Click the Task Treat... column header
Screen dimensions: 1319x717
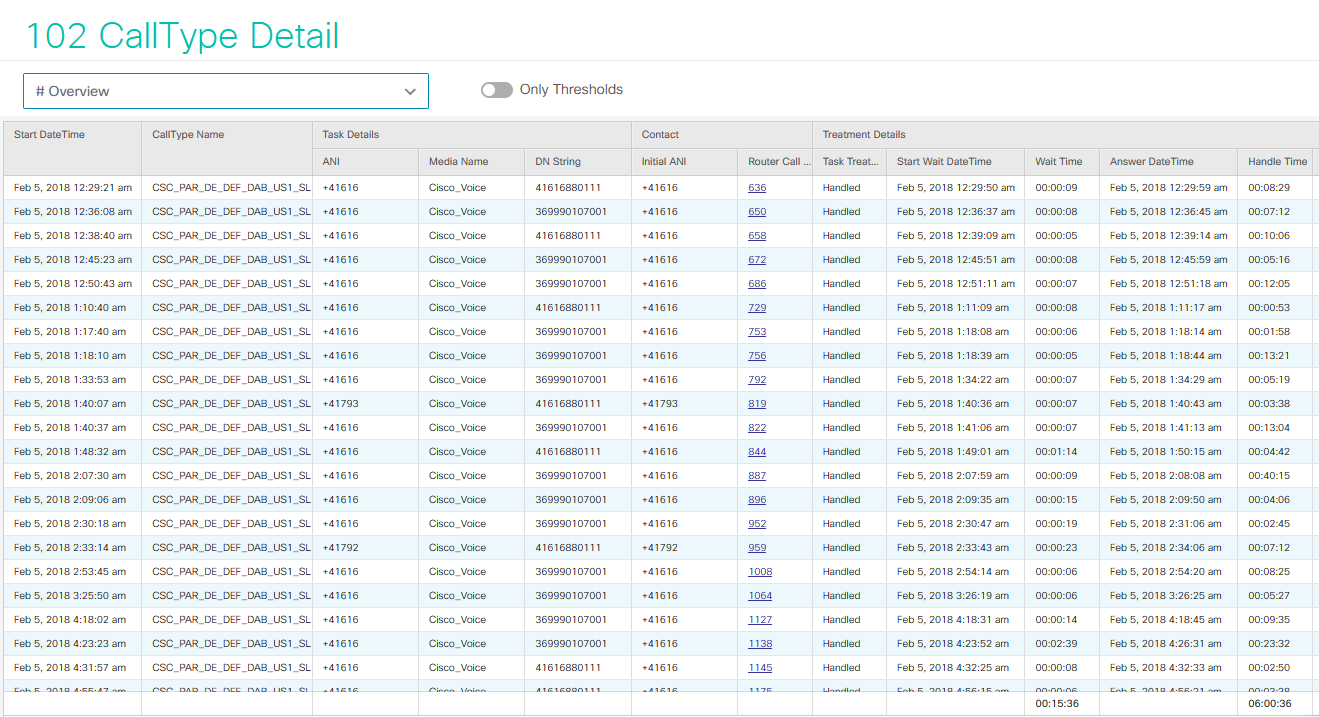[x=849, y=162]
